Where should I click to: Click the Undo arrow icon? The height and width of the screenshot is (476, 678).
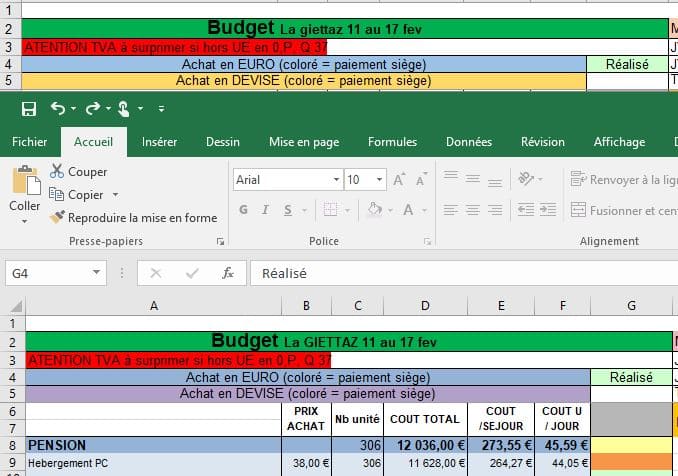[x=58, y=108]
